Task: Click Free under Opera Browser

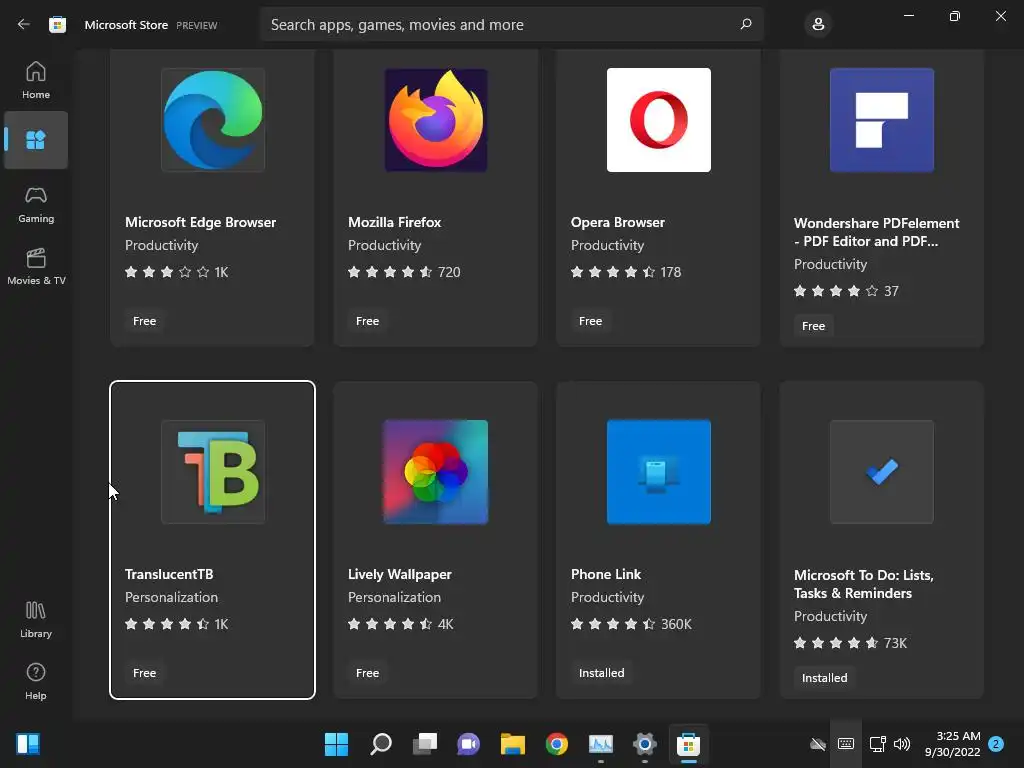Action: point(590,321)
